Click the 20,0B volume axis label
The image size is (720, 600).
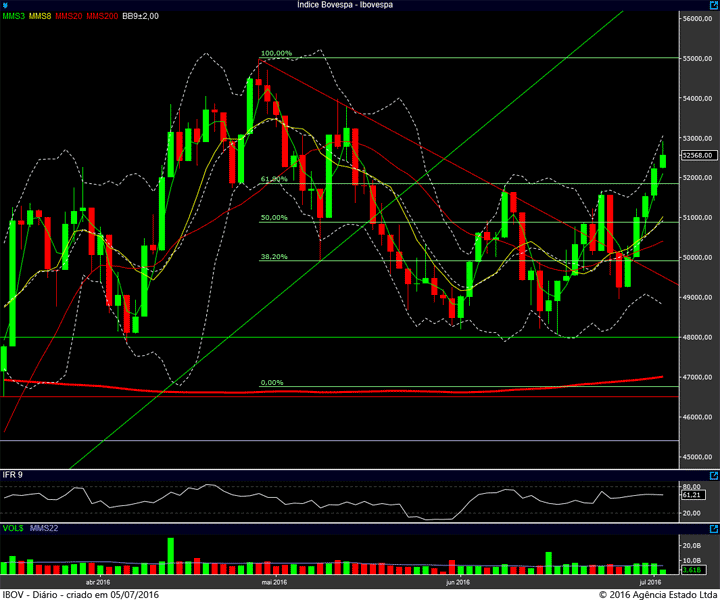692,545
